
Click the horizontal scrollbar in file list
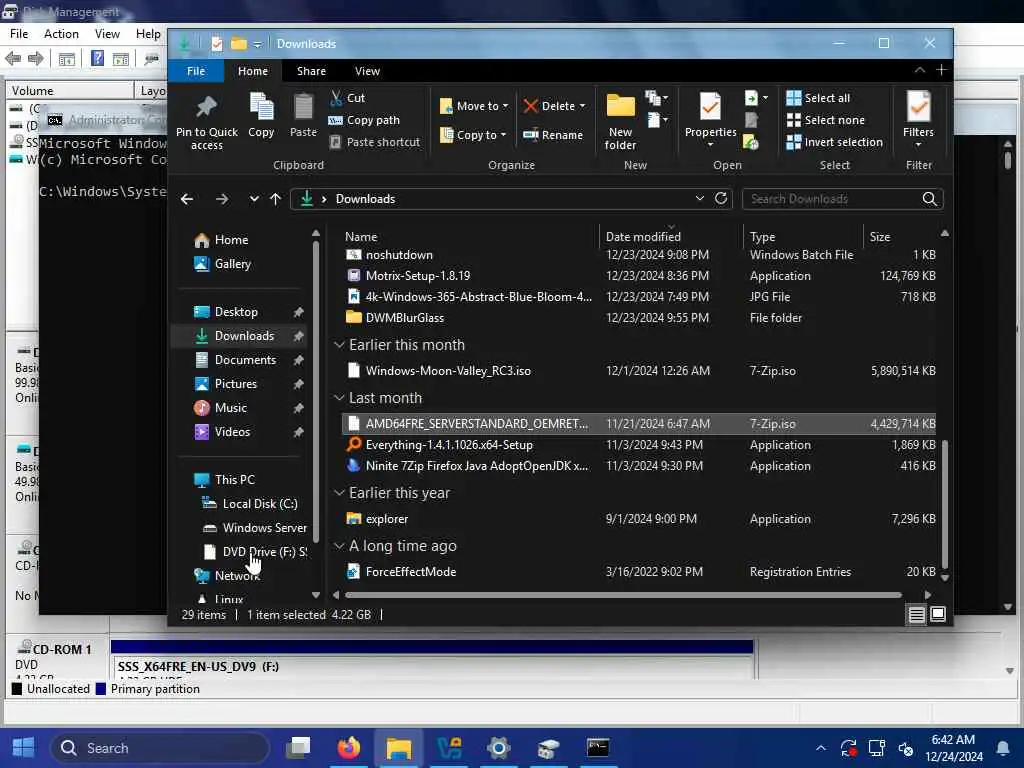623,595
